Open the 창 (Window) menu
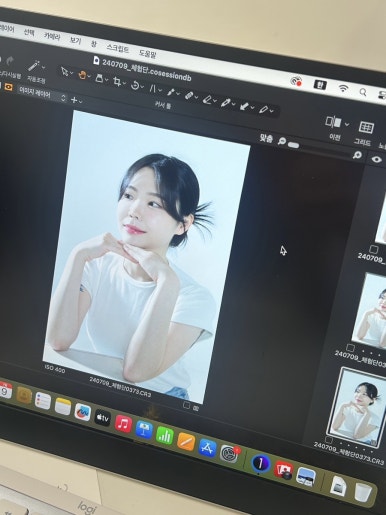This screenshot has height=515, width=386. pyautogui.click(x=94, y=43)
